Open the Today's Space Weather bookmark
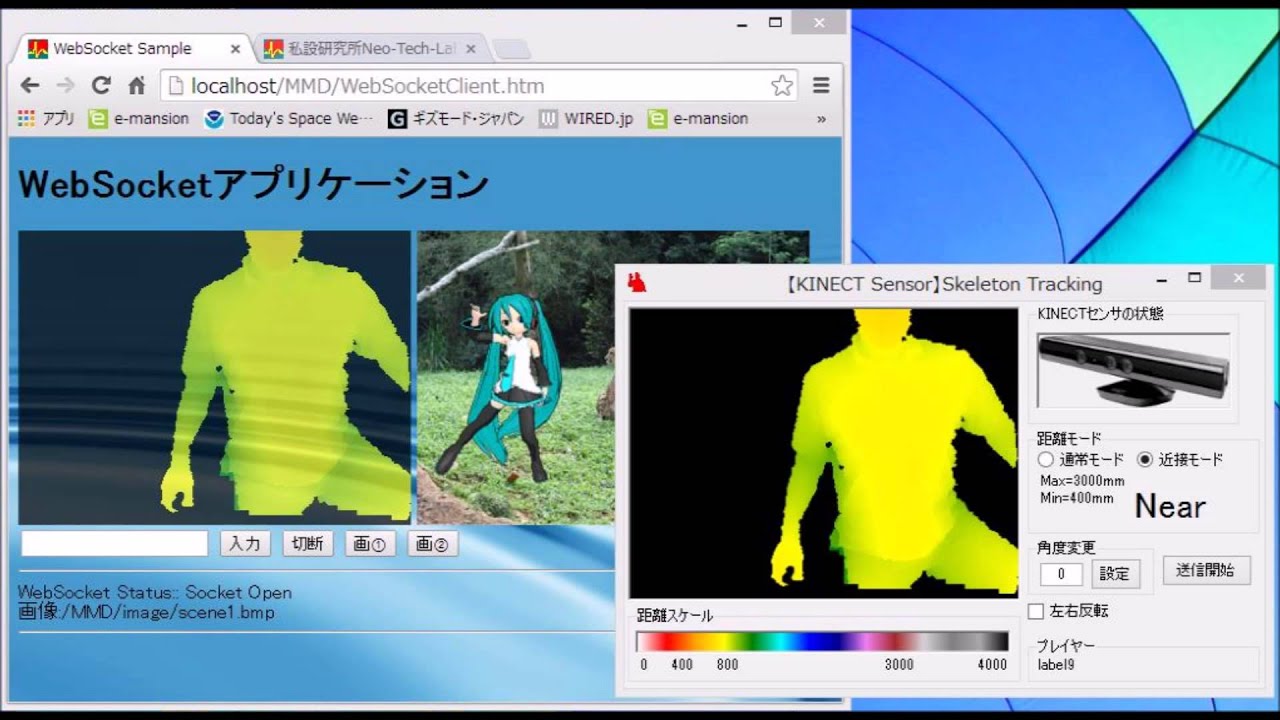 point(288,118)
